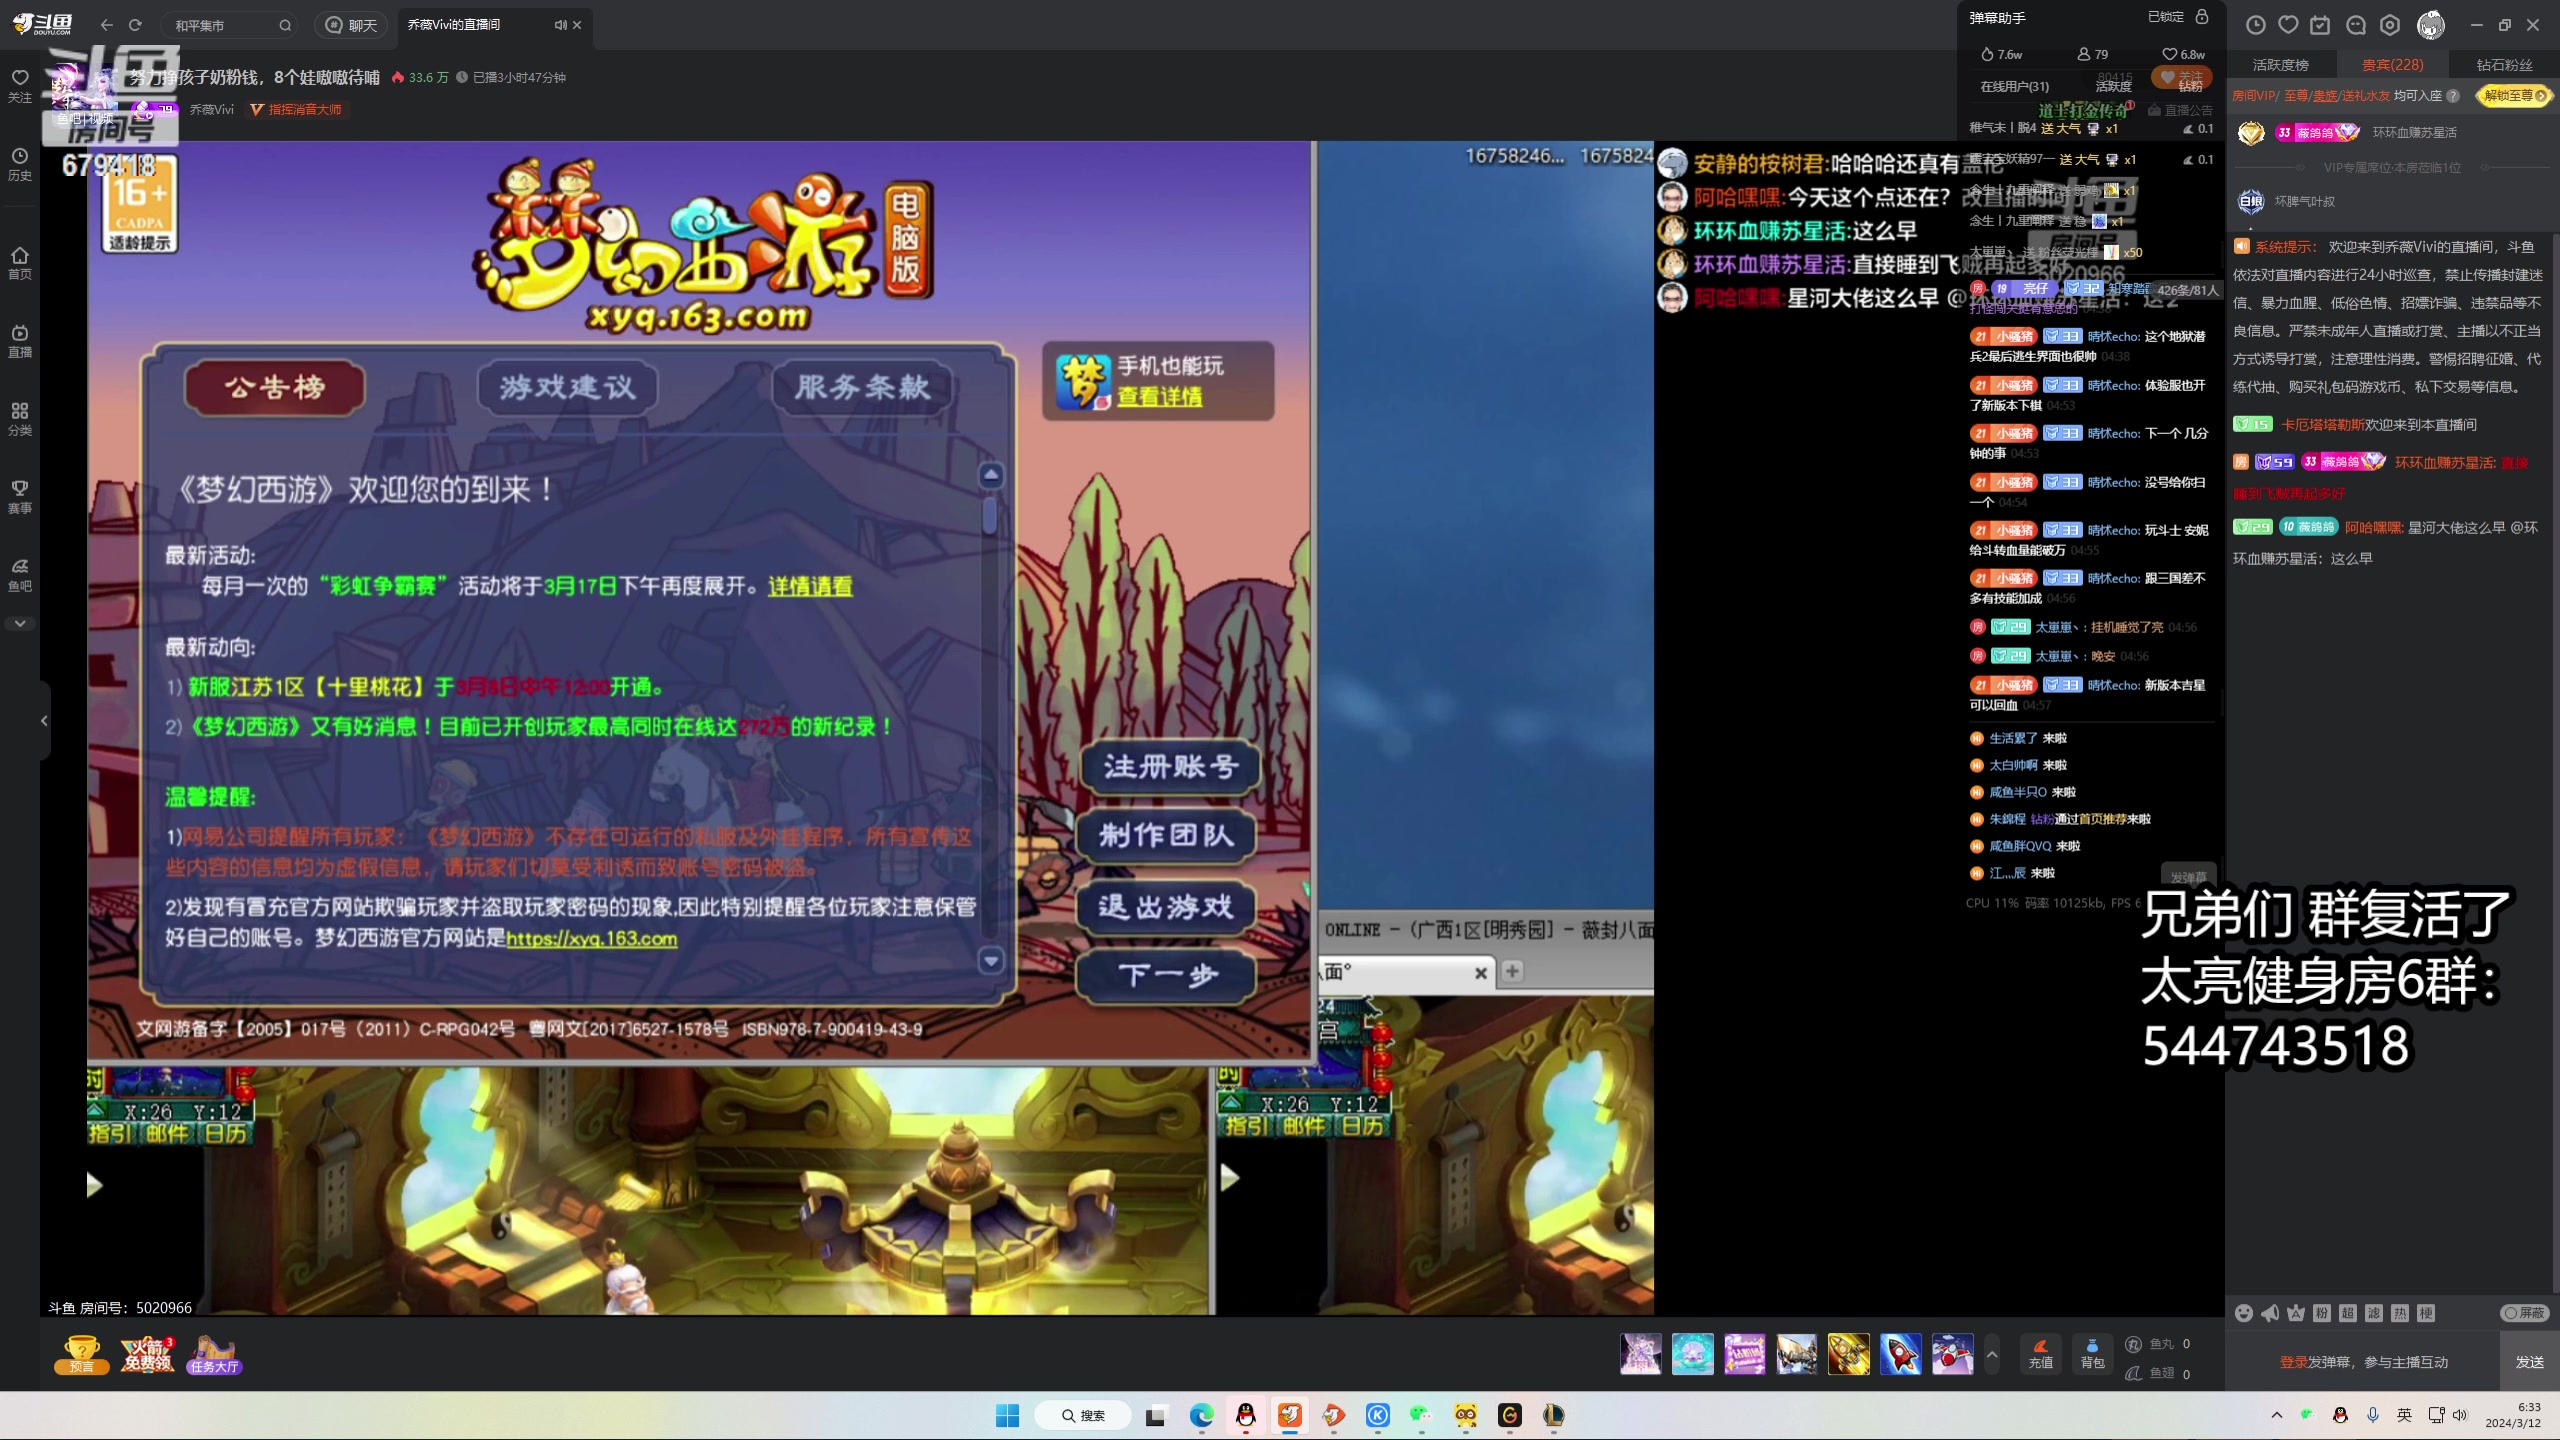Expand more sidebar items chevron
This screenshot has height=1440, width=2560.
(20, 623)
